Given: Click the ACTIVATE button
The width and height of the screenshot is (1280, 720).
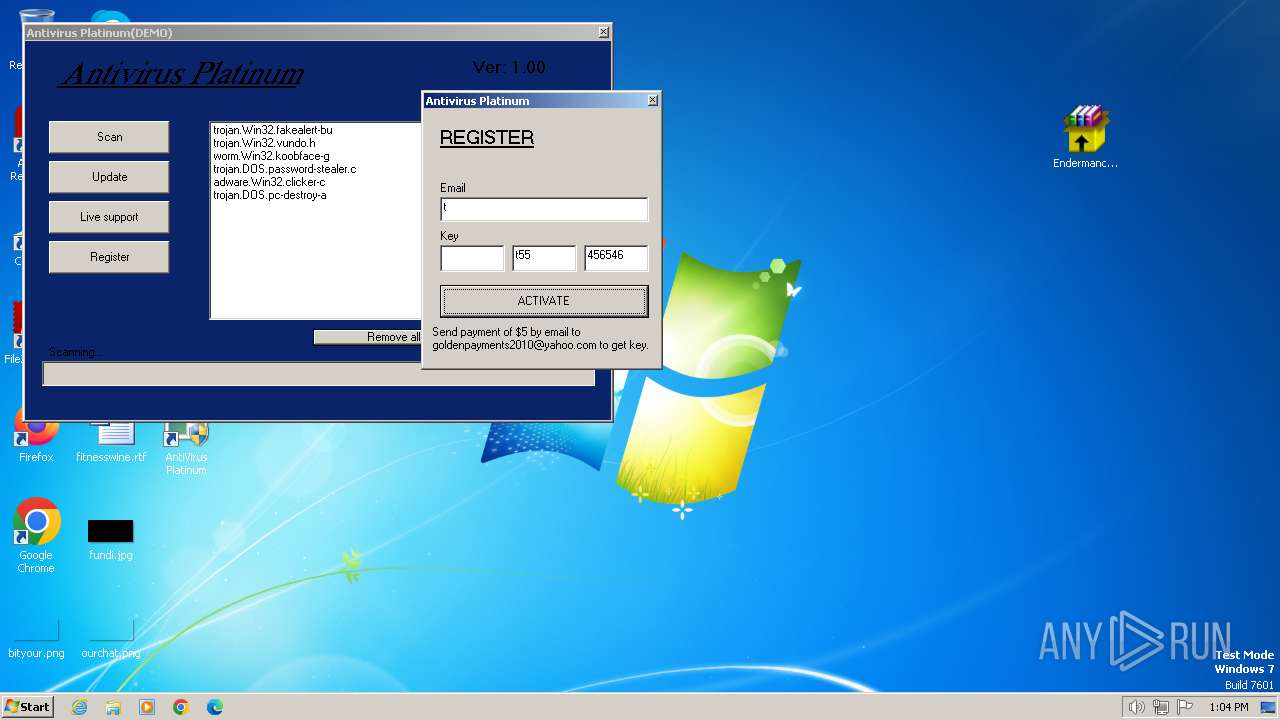Looking at the screenshot, I should coord(544,301).
